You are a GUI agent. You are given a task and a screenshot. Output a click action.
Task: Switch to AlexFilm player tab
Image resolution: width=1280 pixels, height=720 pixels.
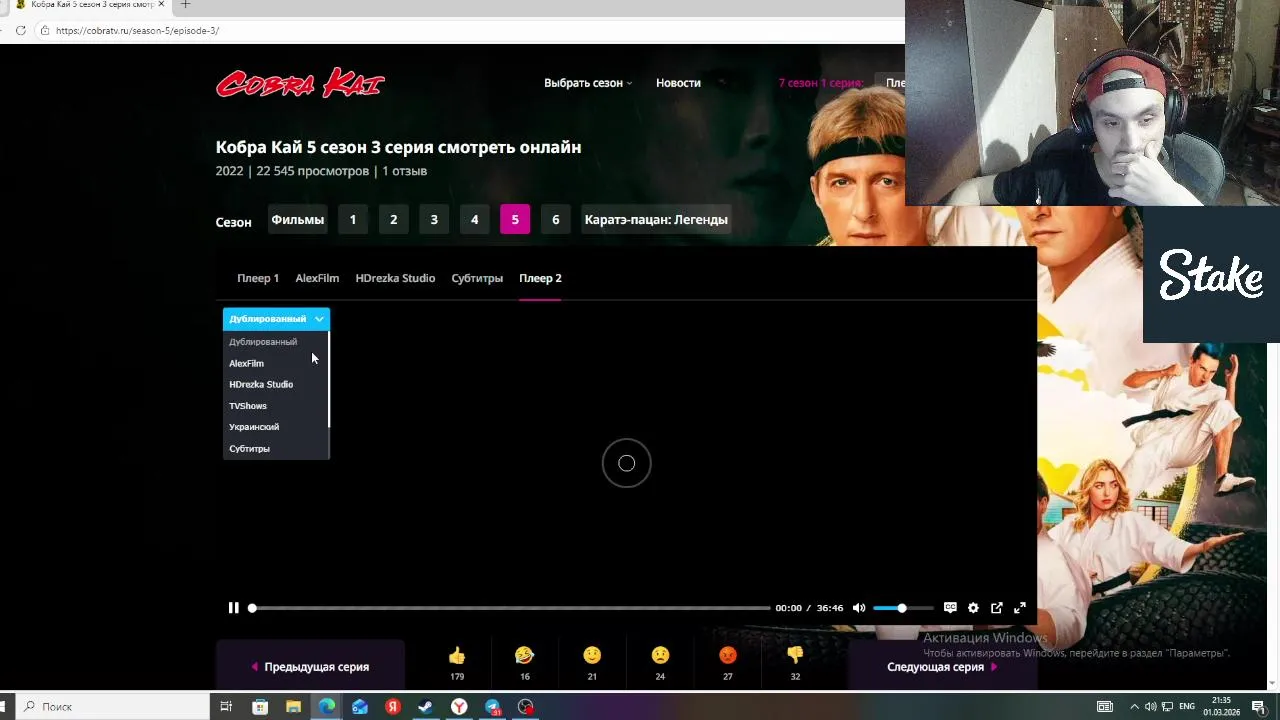(317, 278)
